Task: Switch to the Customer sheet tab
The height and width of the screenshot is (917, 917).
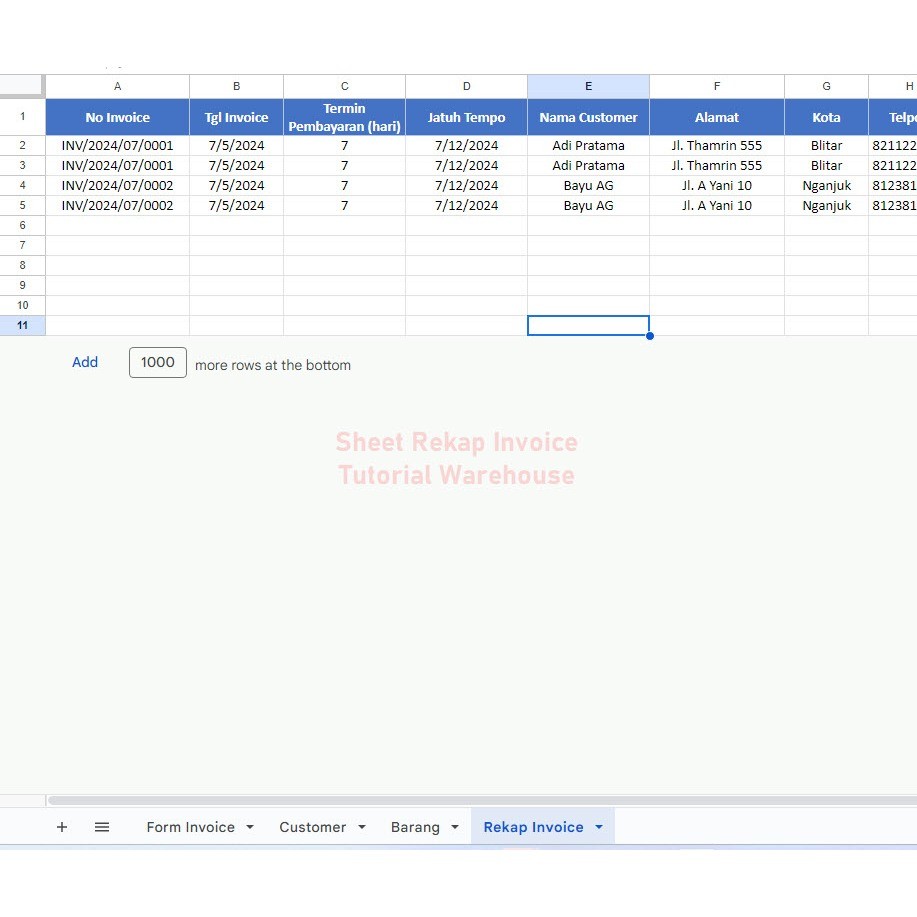Action: point(312,827)
